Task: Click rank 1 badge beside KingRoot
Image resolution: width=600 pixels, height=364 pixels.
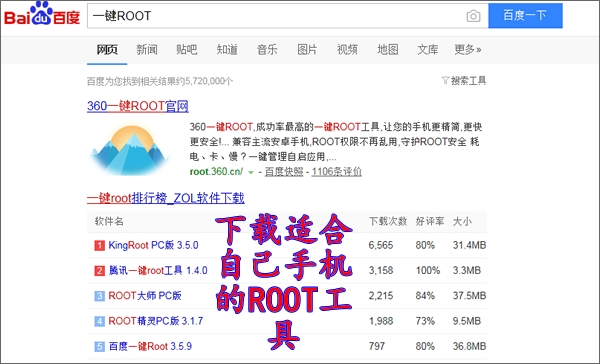Action: (x=99, y=245)
